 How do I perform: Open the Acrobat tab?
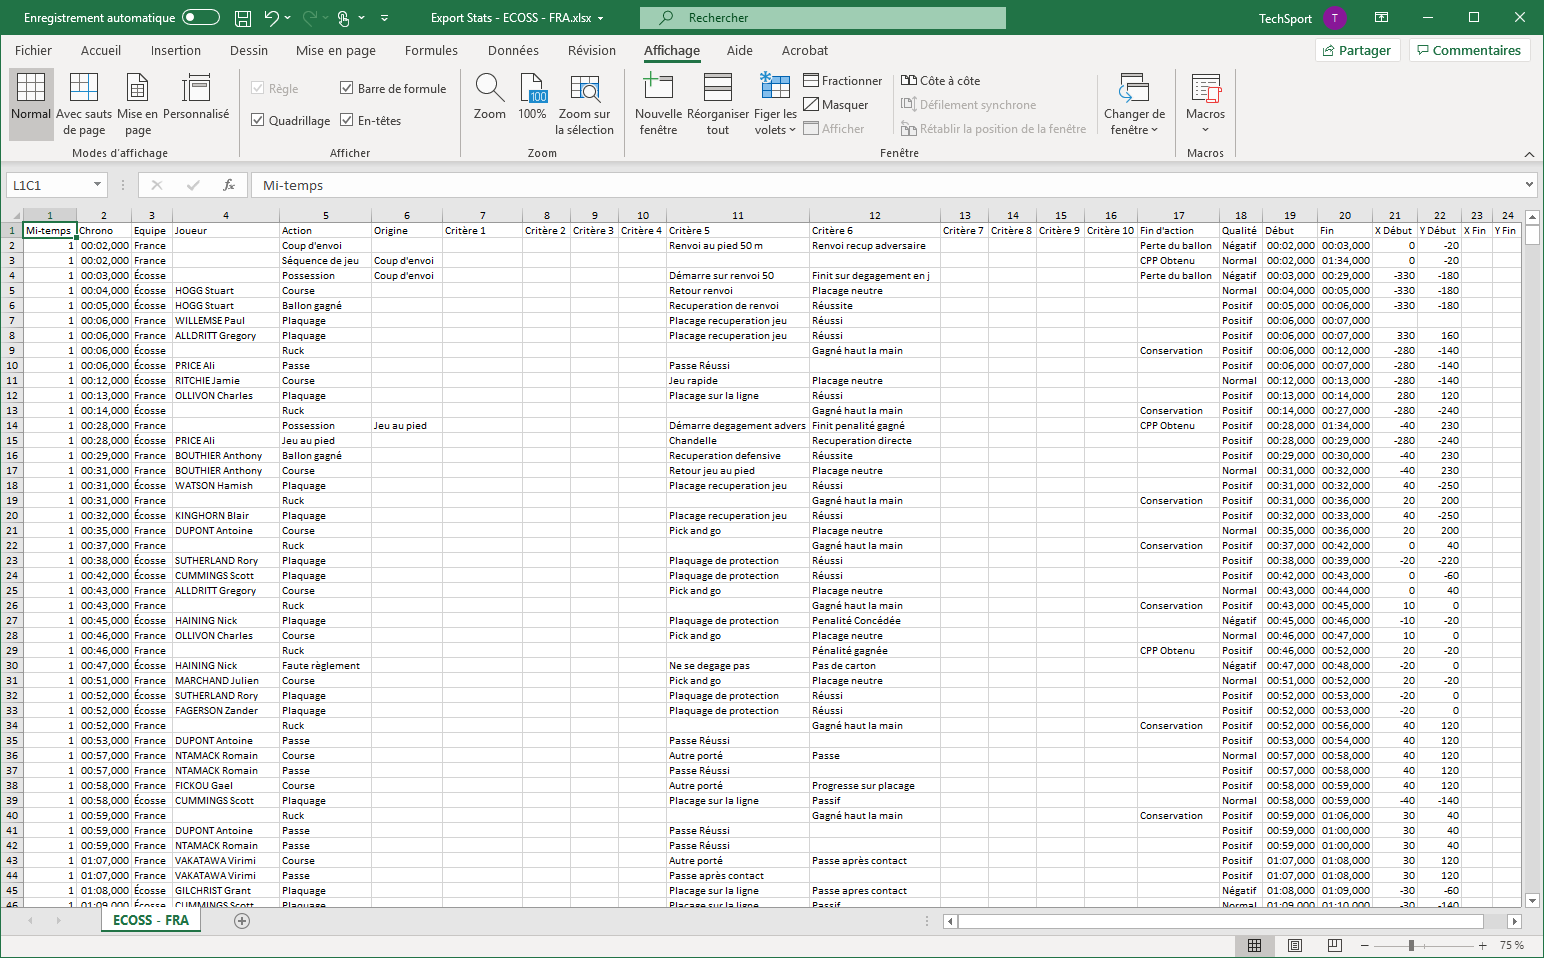[x=805, y=50]
